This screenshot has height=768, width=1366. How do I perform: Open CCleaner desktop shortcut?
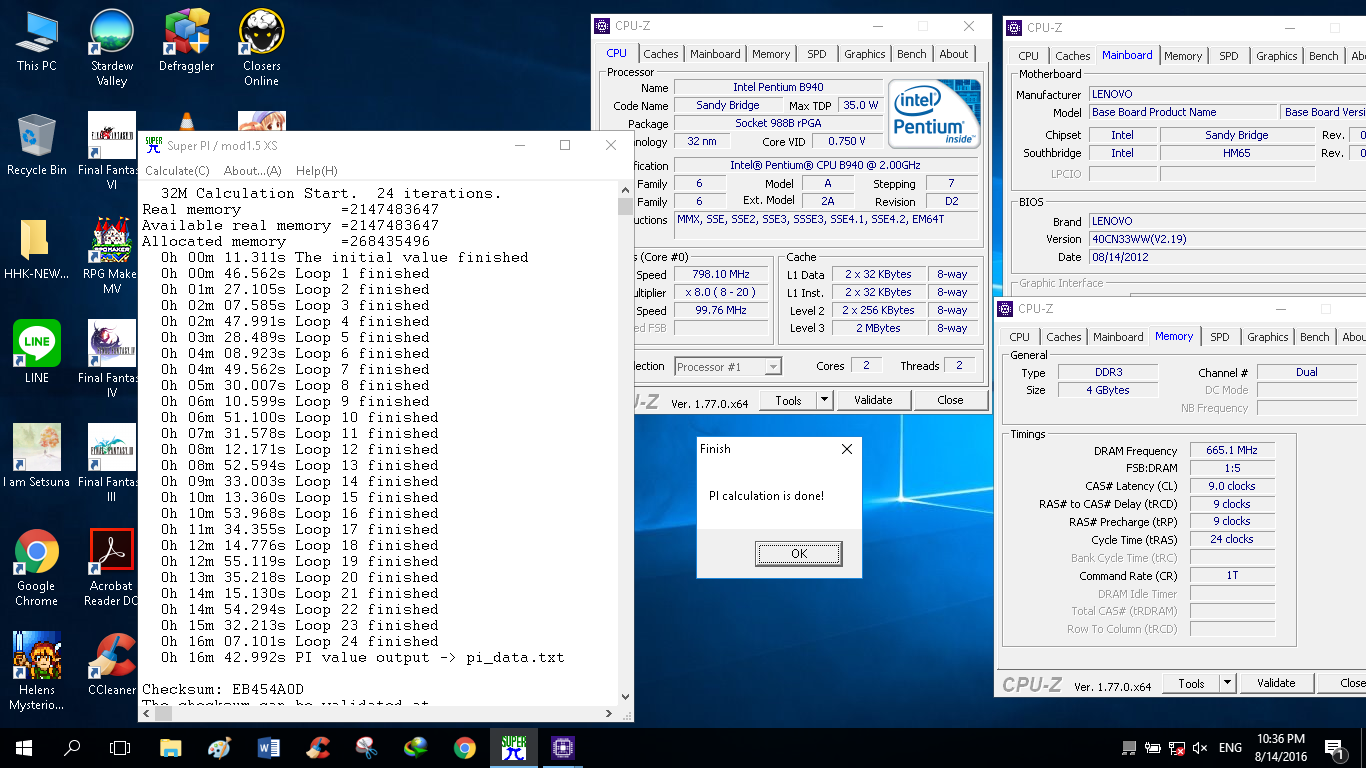[112, 664]
